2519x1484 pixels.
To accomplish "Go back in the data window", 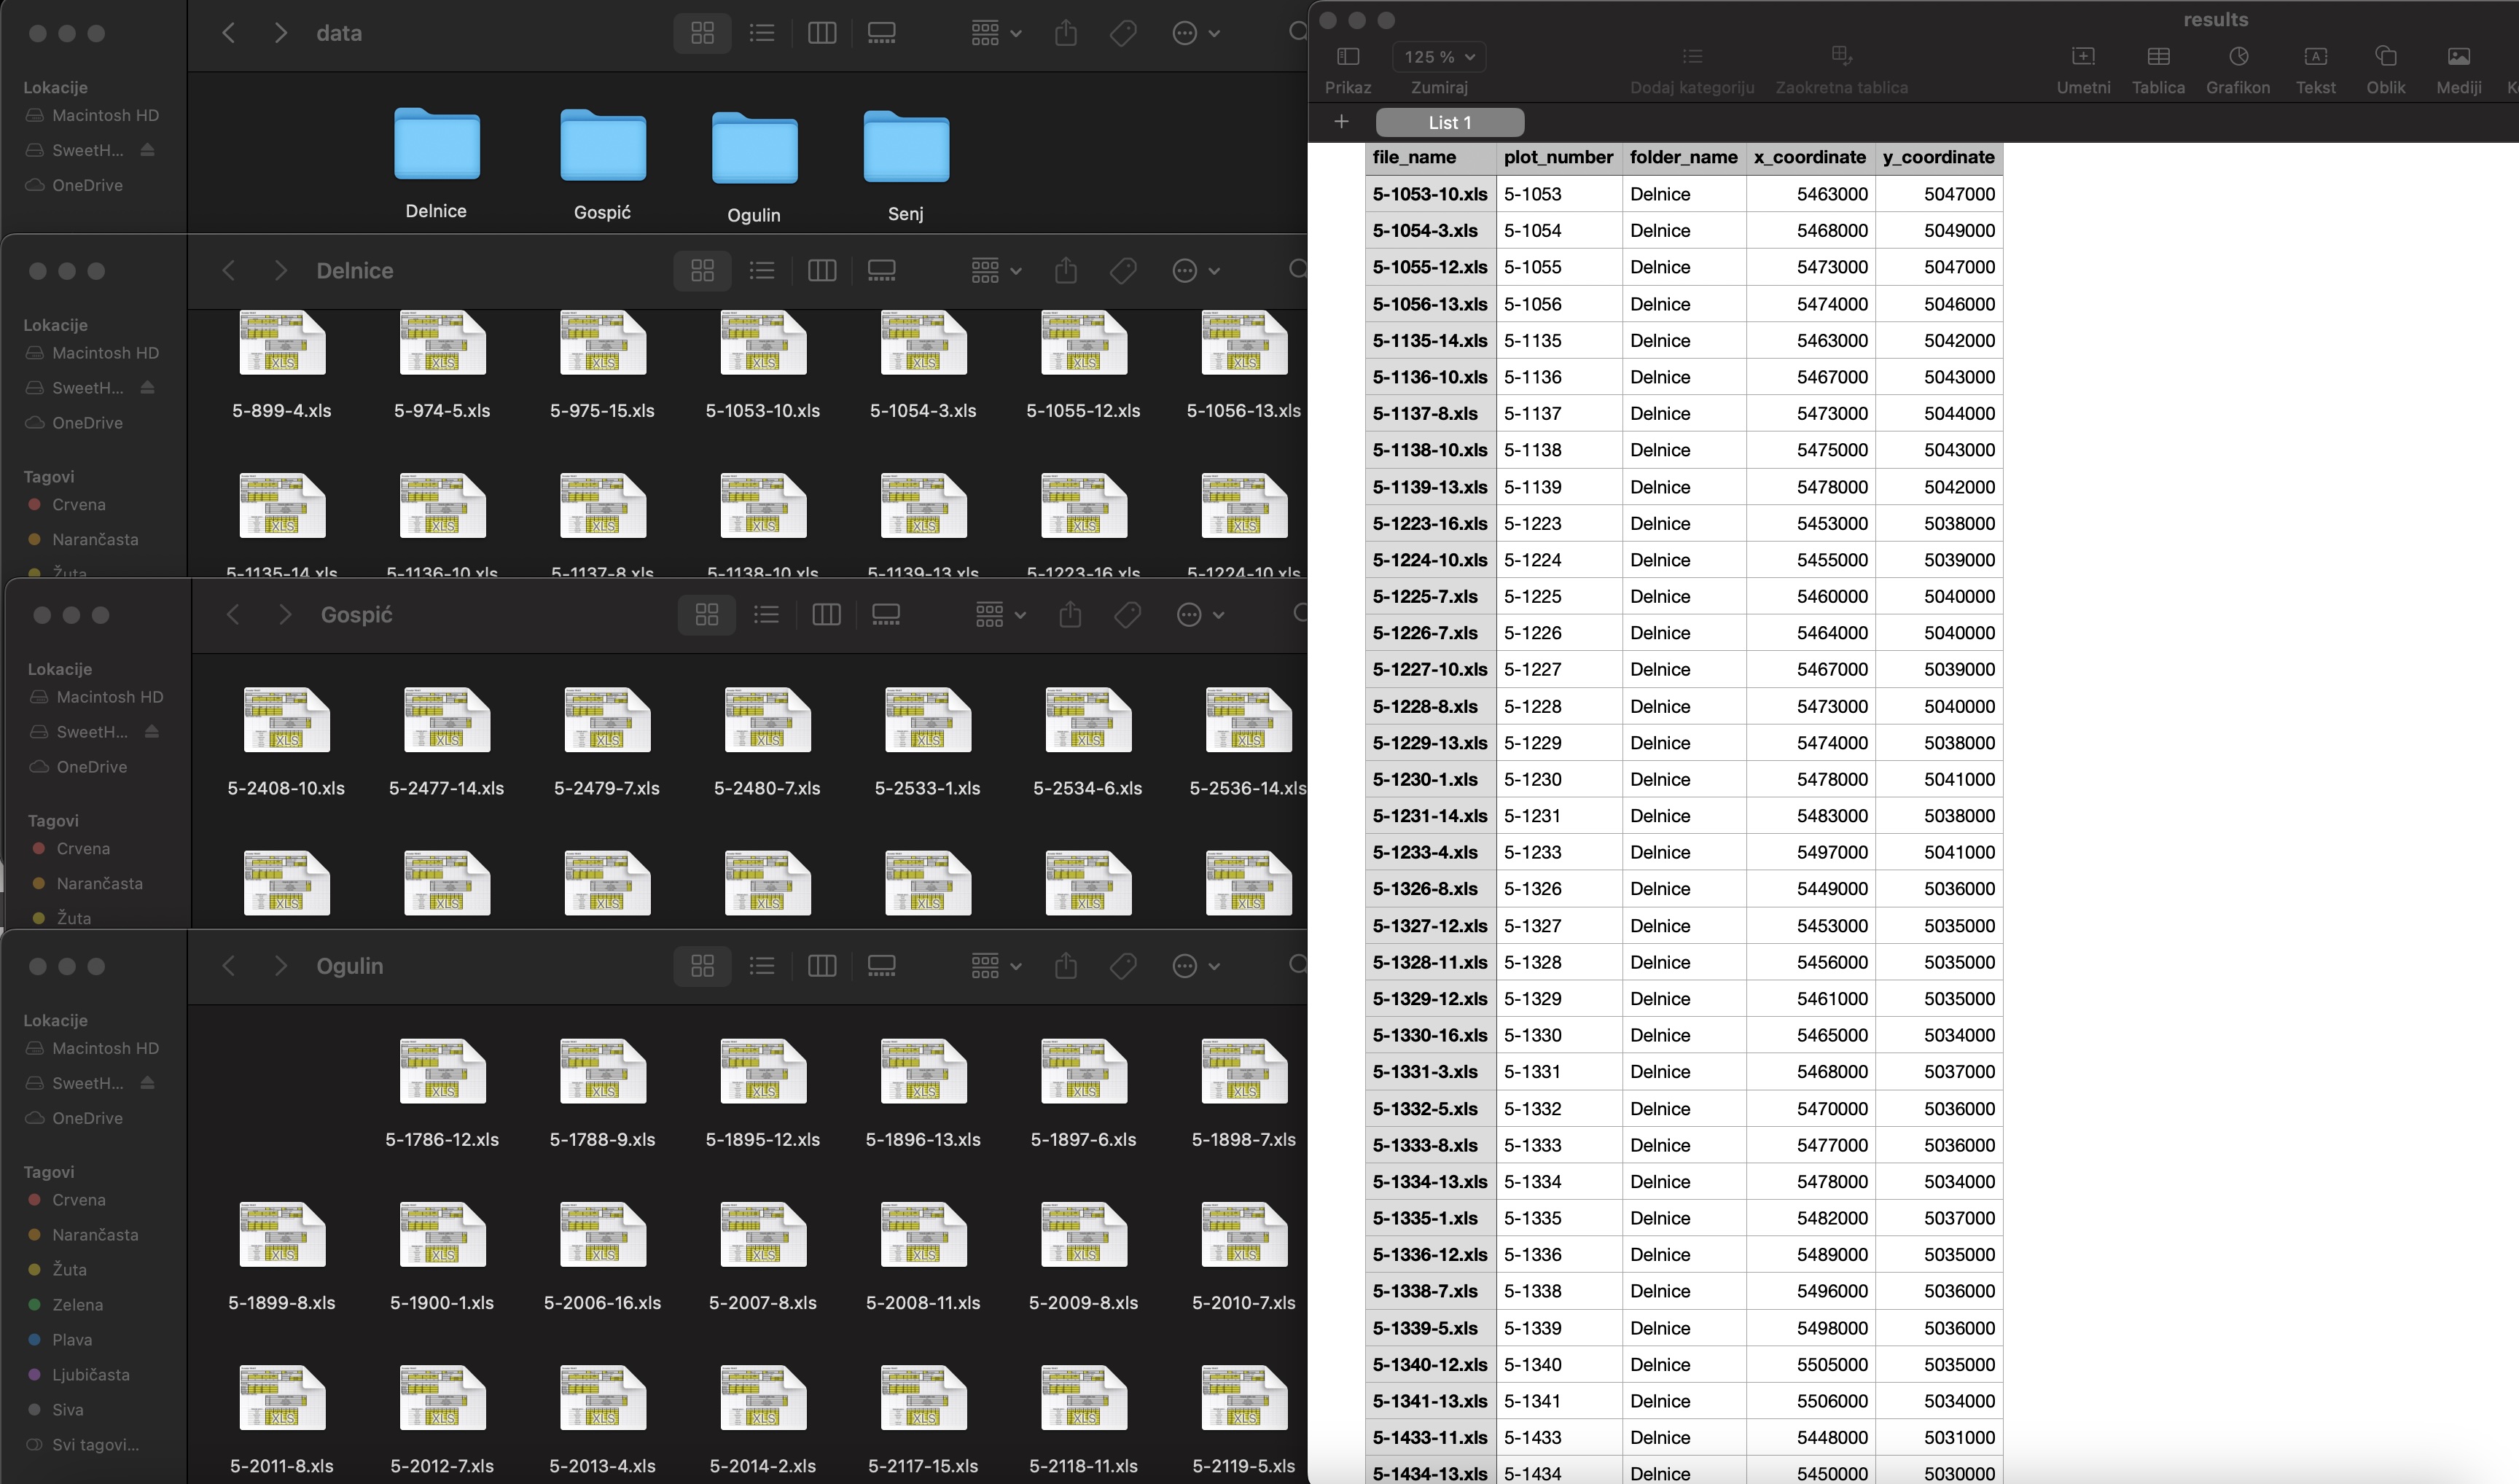I will click(229, 33).
